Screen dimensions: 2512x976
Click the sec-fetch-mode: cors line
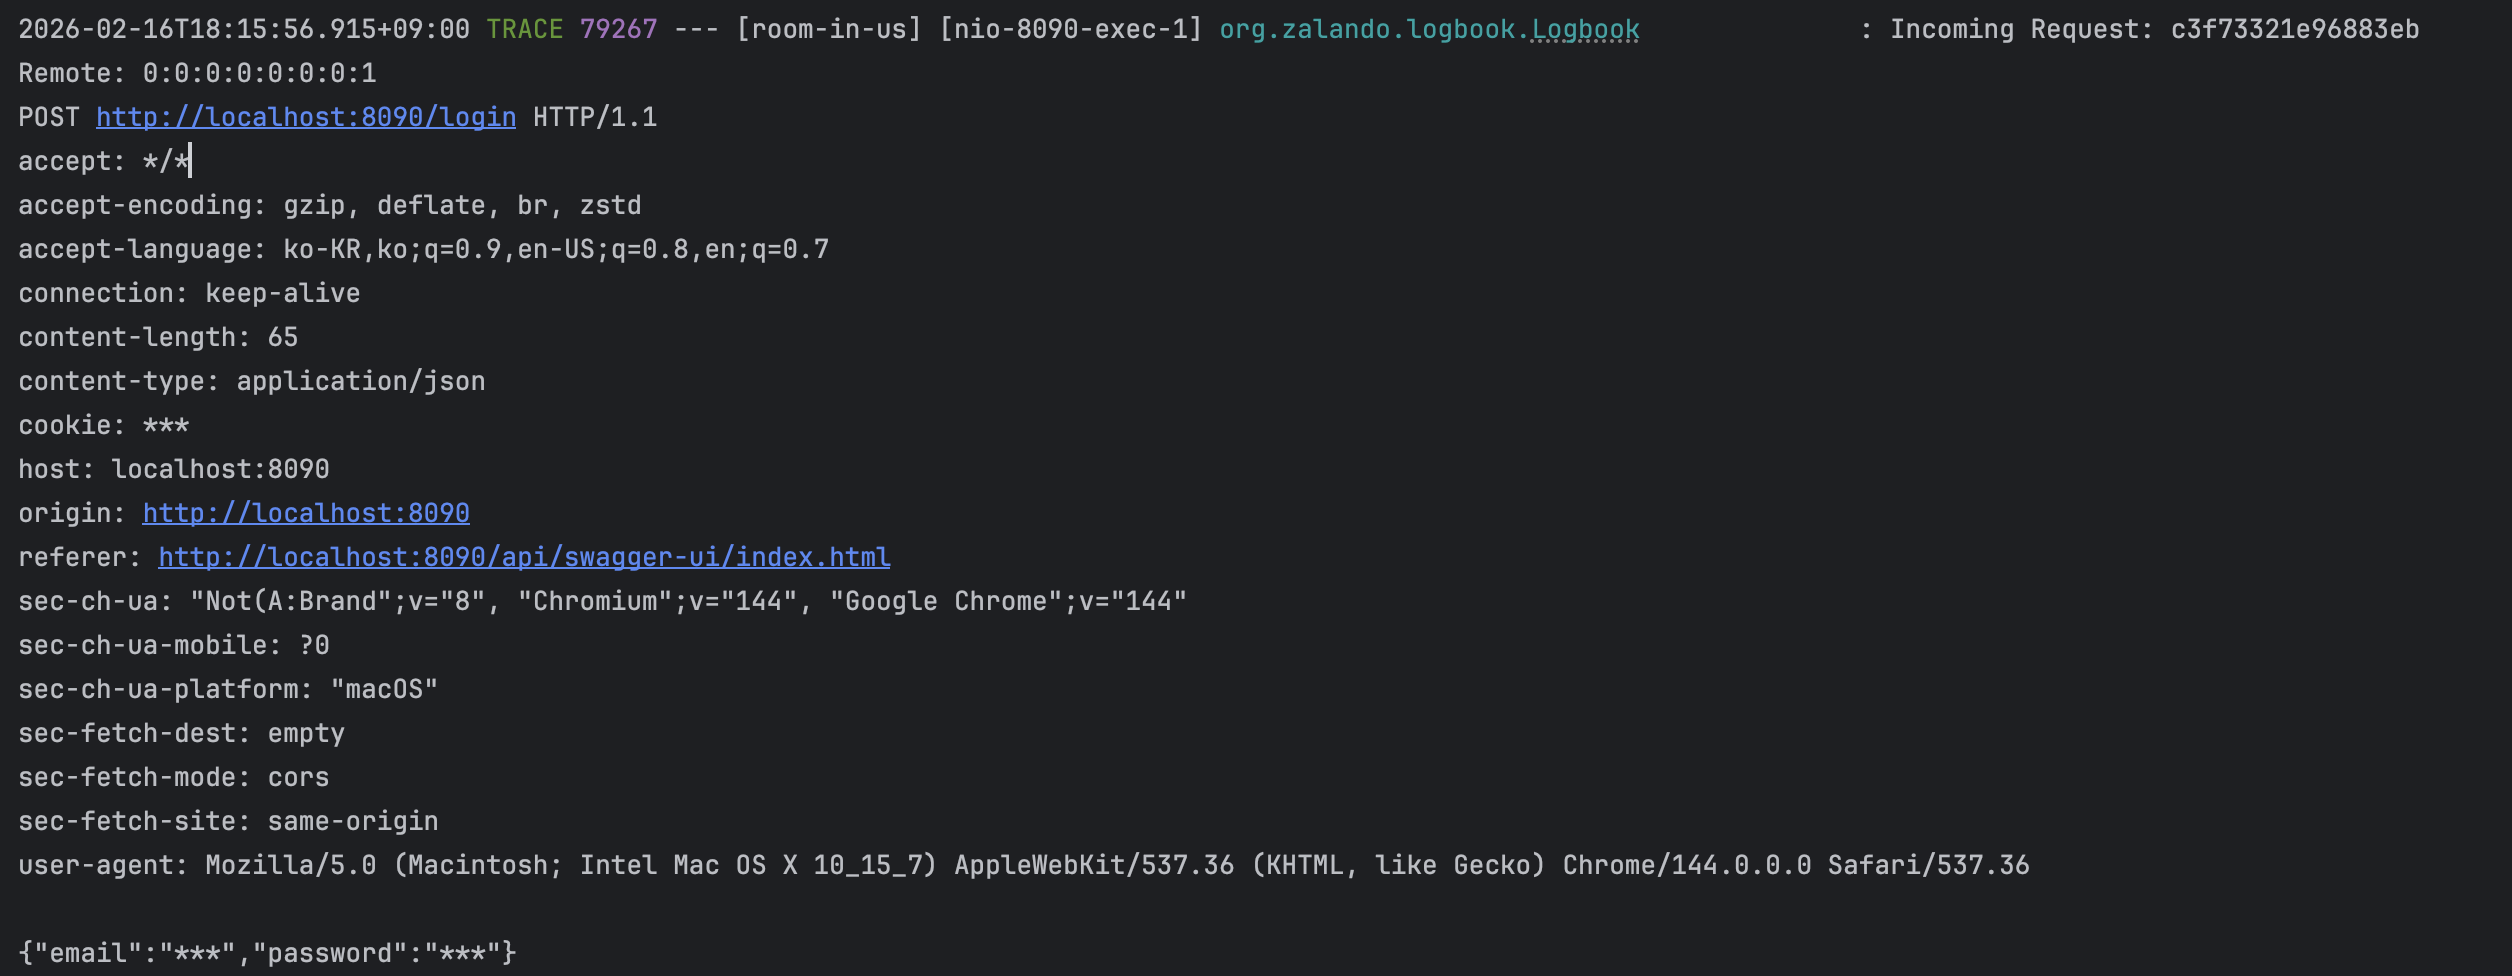pos(174,777)
